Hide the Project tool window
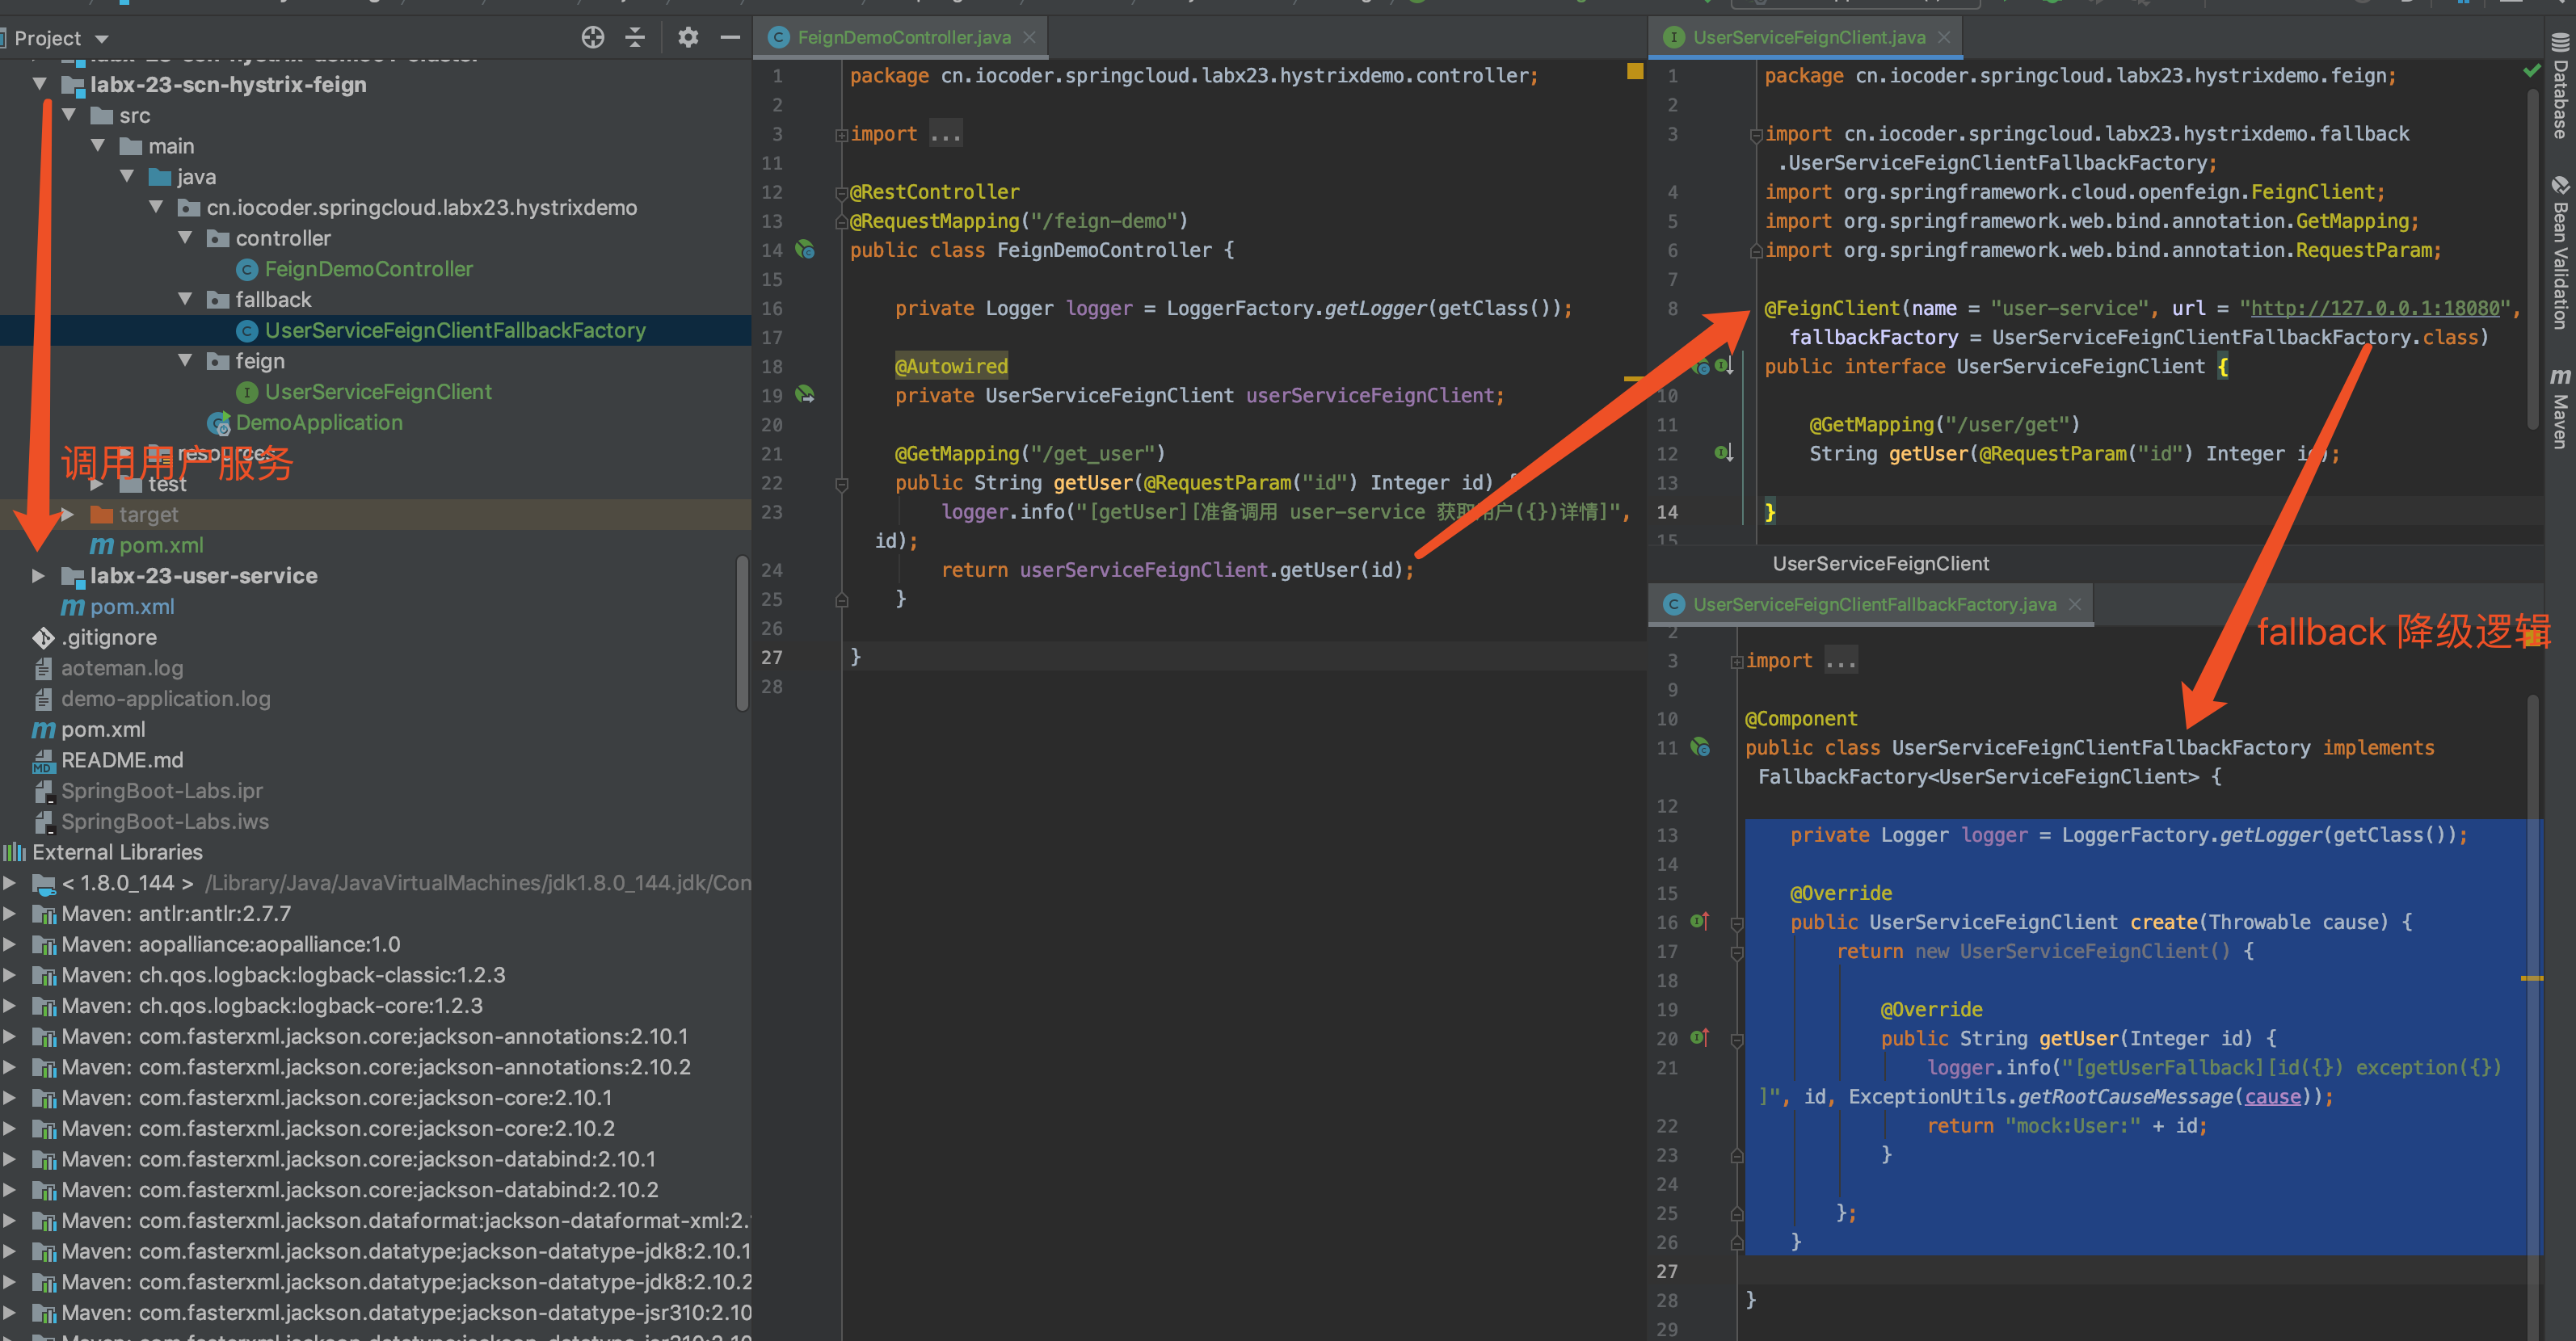2576x1341 pixels. [x=730, y=38]
